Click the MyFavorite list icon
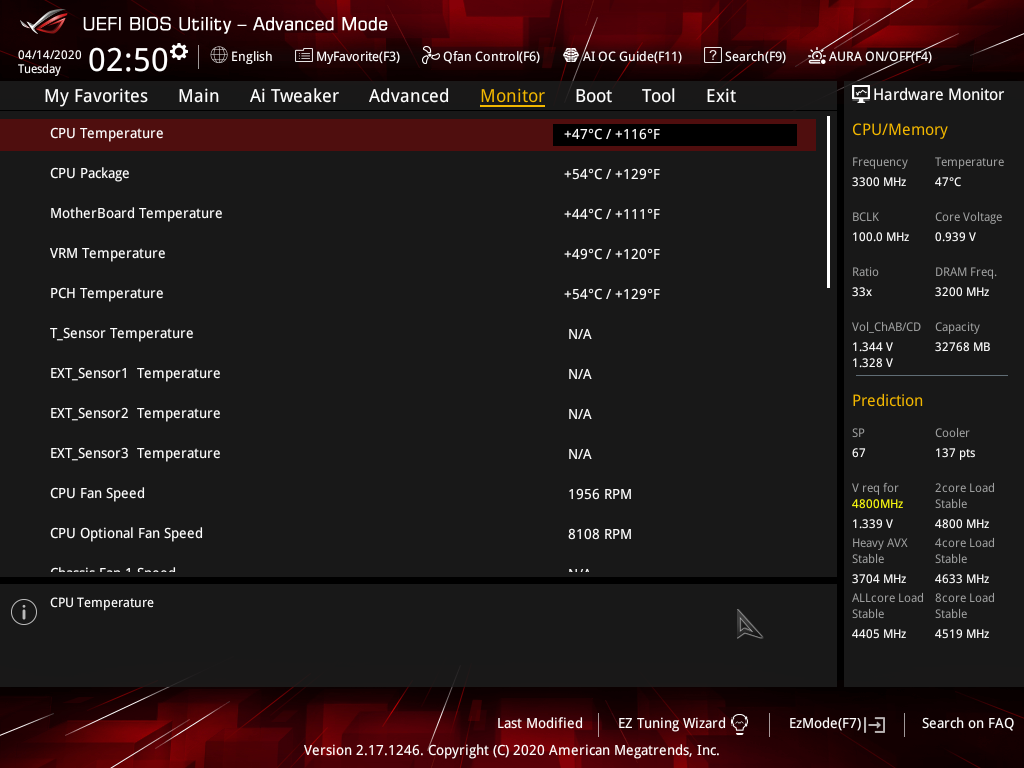This screenshot has width=1024, height=768. pyautogui.click(x=303, y=56)
